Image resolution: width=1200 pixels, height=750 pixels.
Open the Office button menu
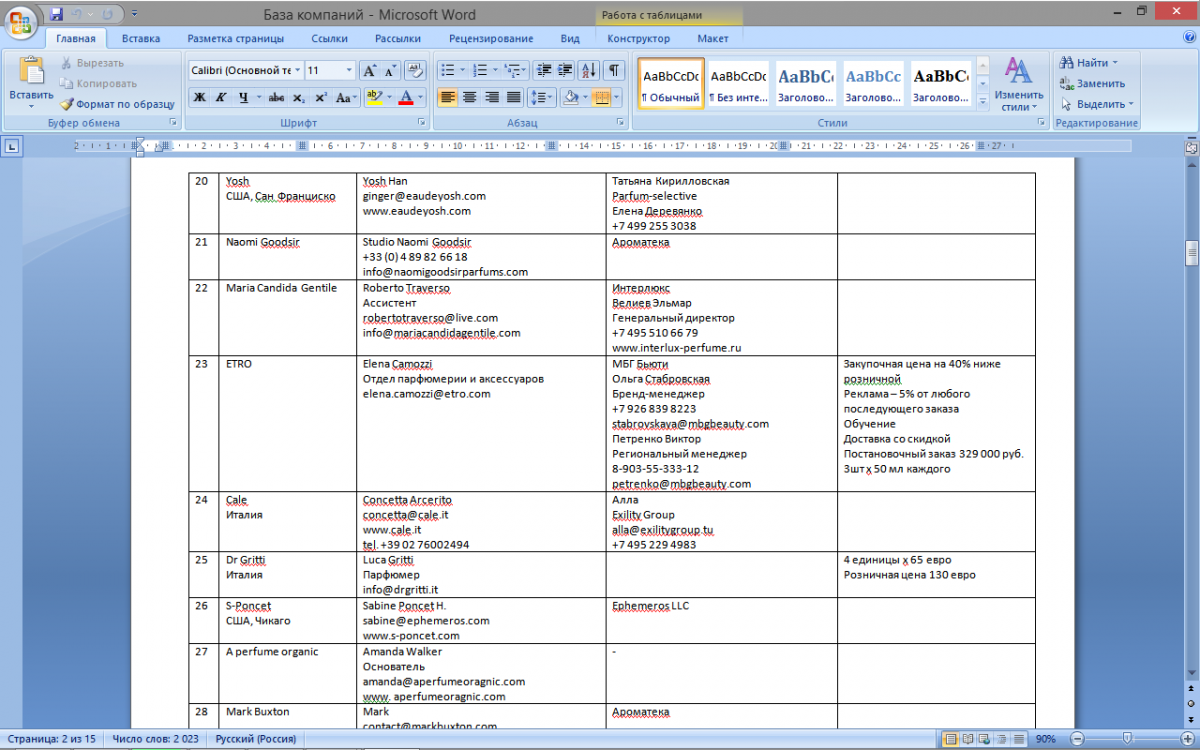pyautogui.click(x=22, y=20)
